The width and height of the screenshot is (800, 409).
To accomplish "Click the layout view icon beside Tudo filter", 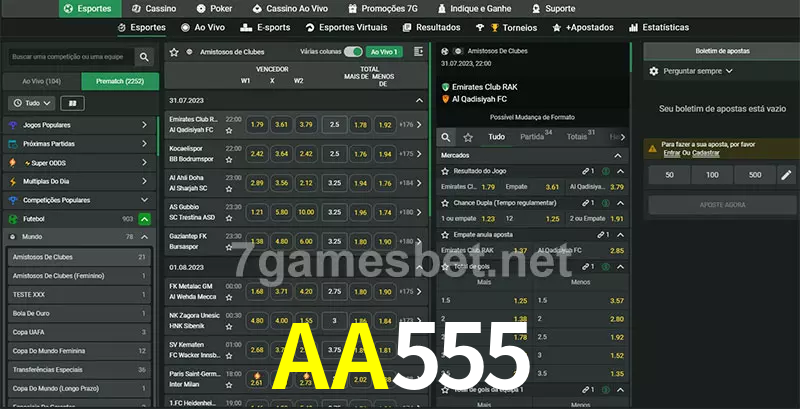I will pyautogui.click(x=72, y=103).
